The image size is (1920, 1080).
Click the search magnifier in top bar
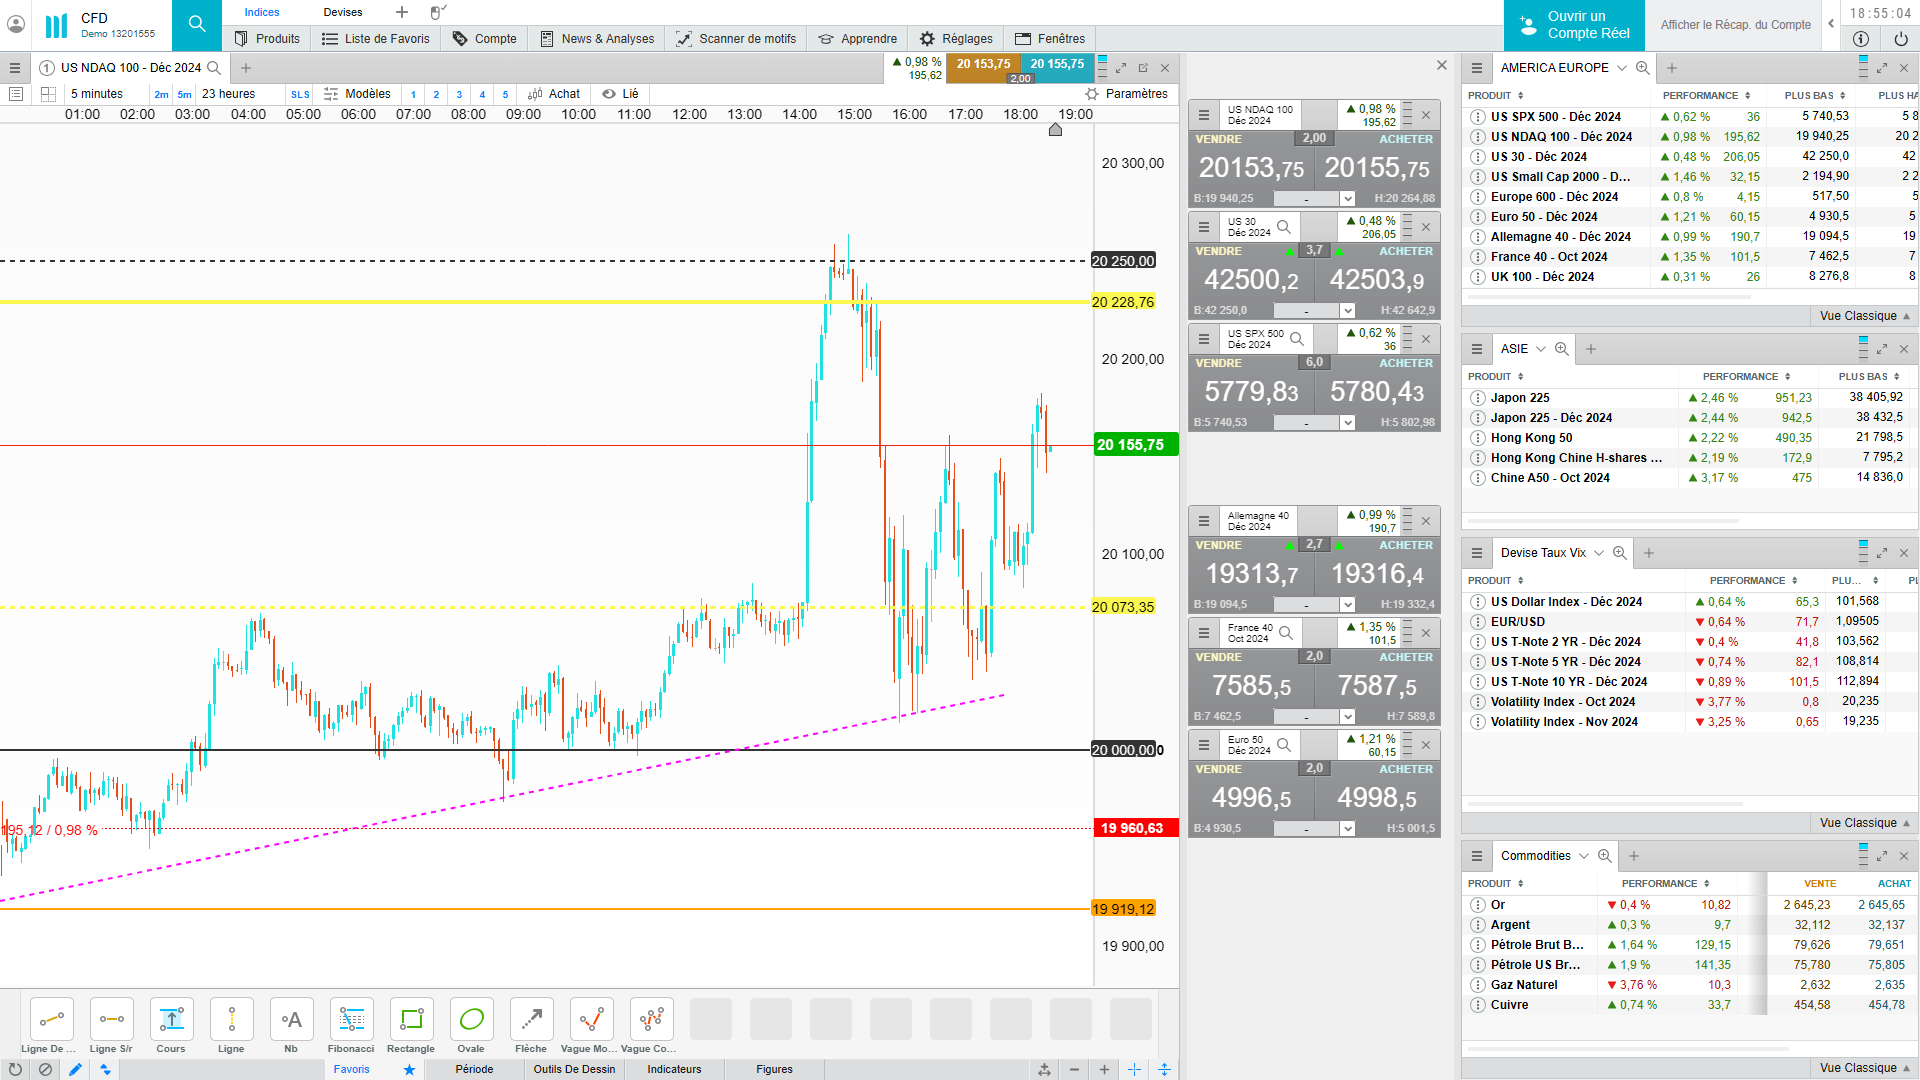point(197,24)
